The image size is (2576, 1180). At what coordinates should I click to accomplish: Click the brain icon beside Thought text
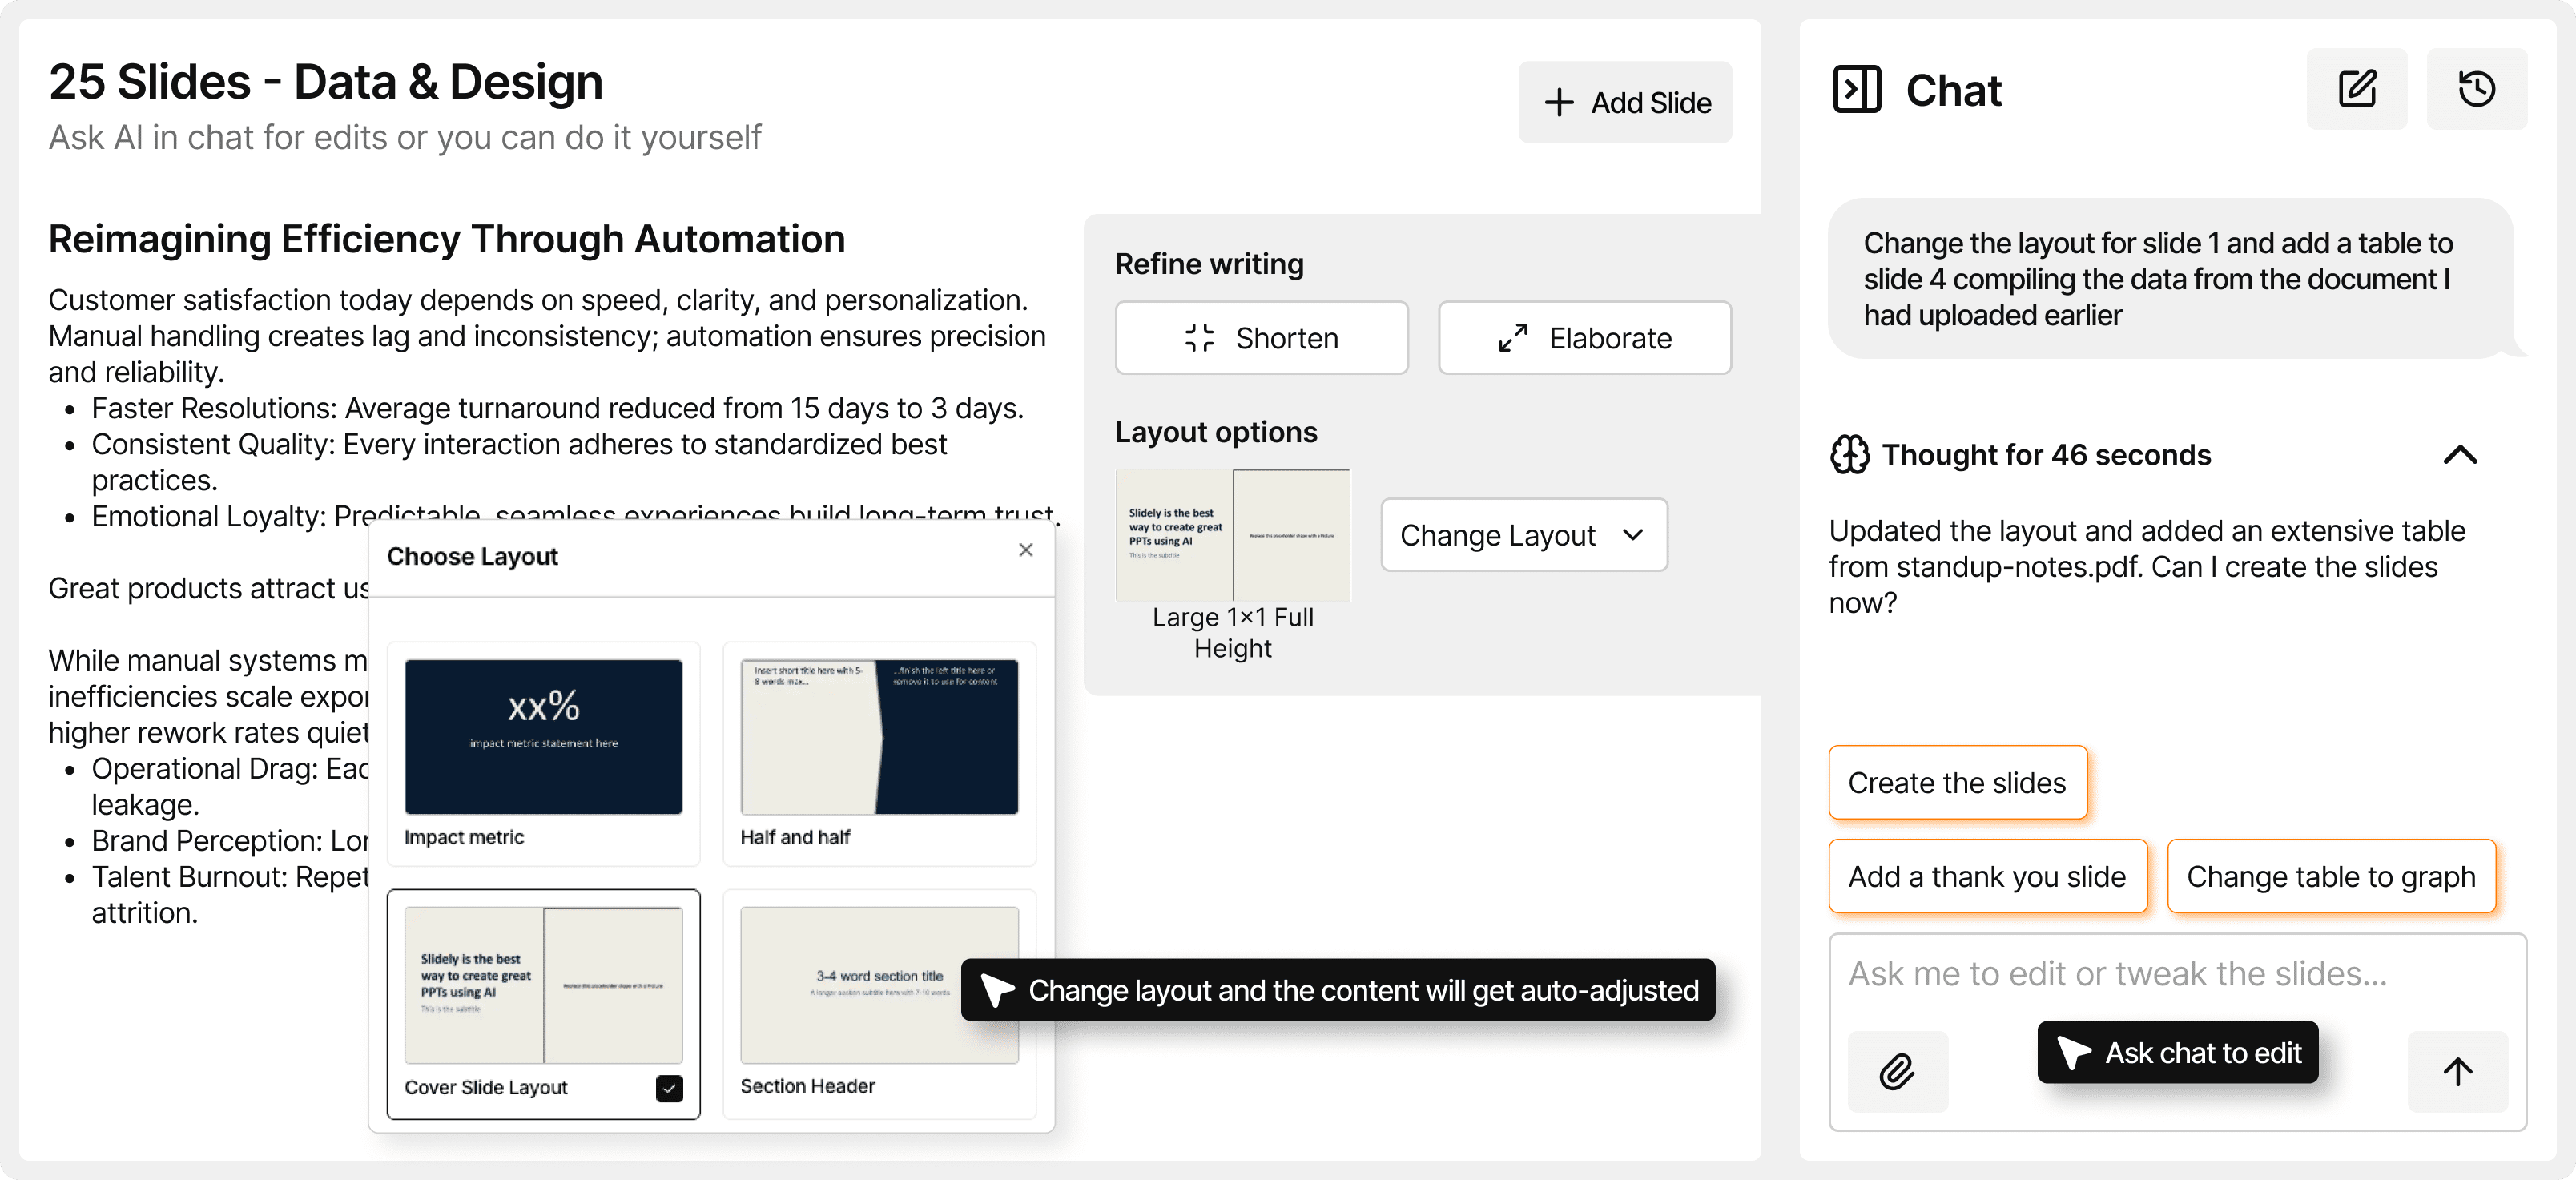[1849, 455]
